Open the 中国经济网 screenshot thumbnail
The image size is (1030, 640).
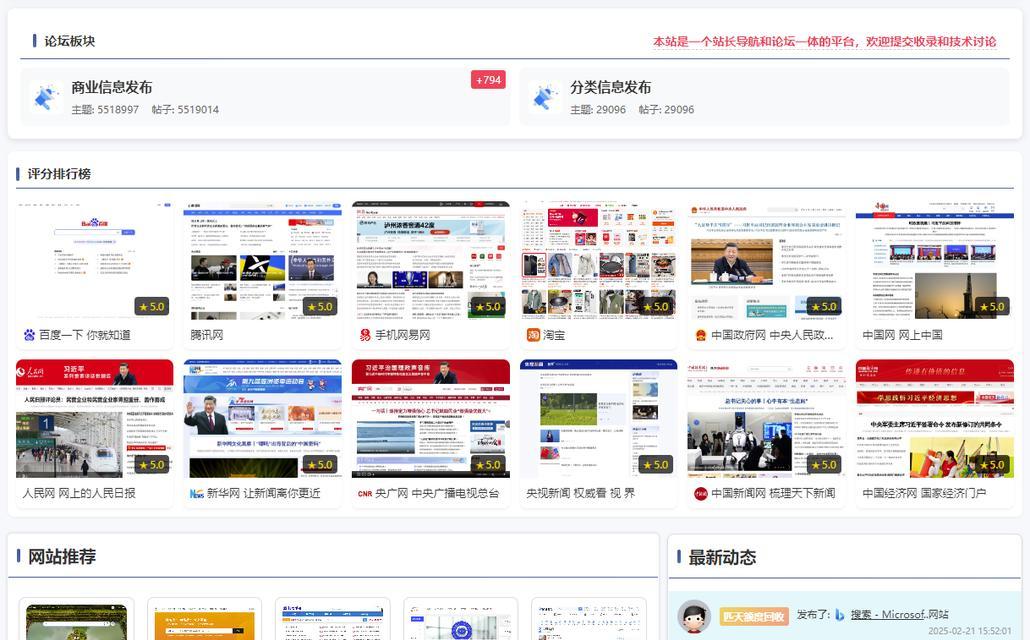click(x=935, y=419)
